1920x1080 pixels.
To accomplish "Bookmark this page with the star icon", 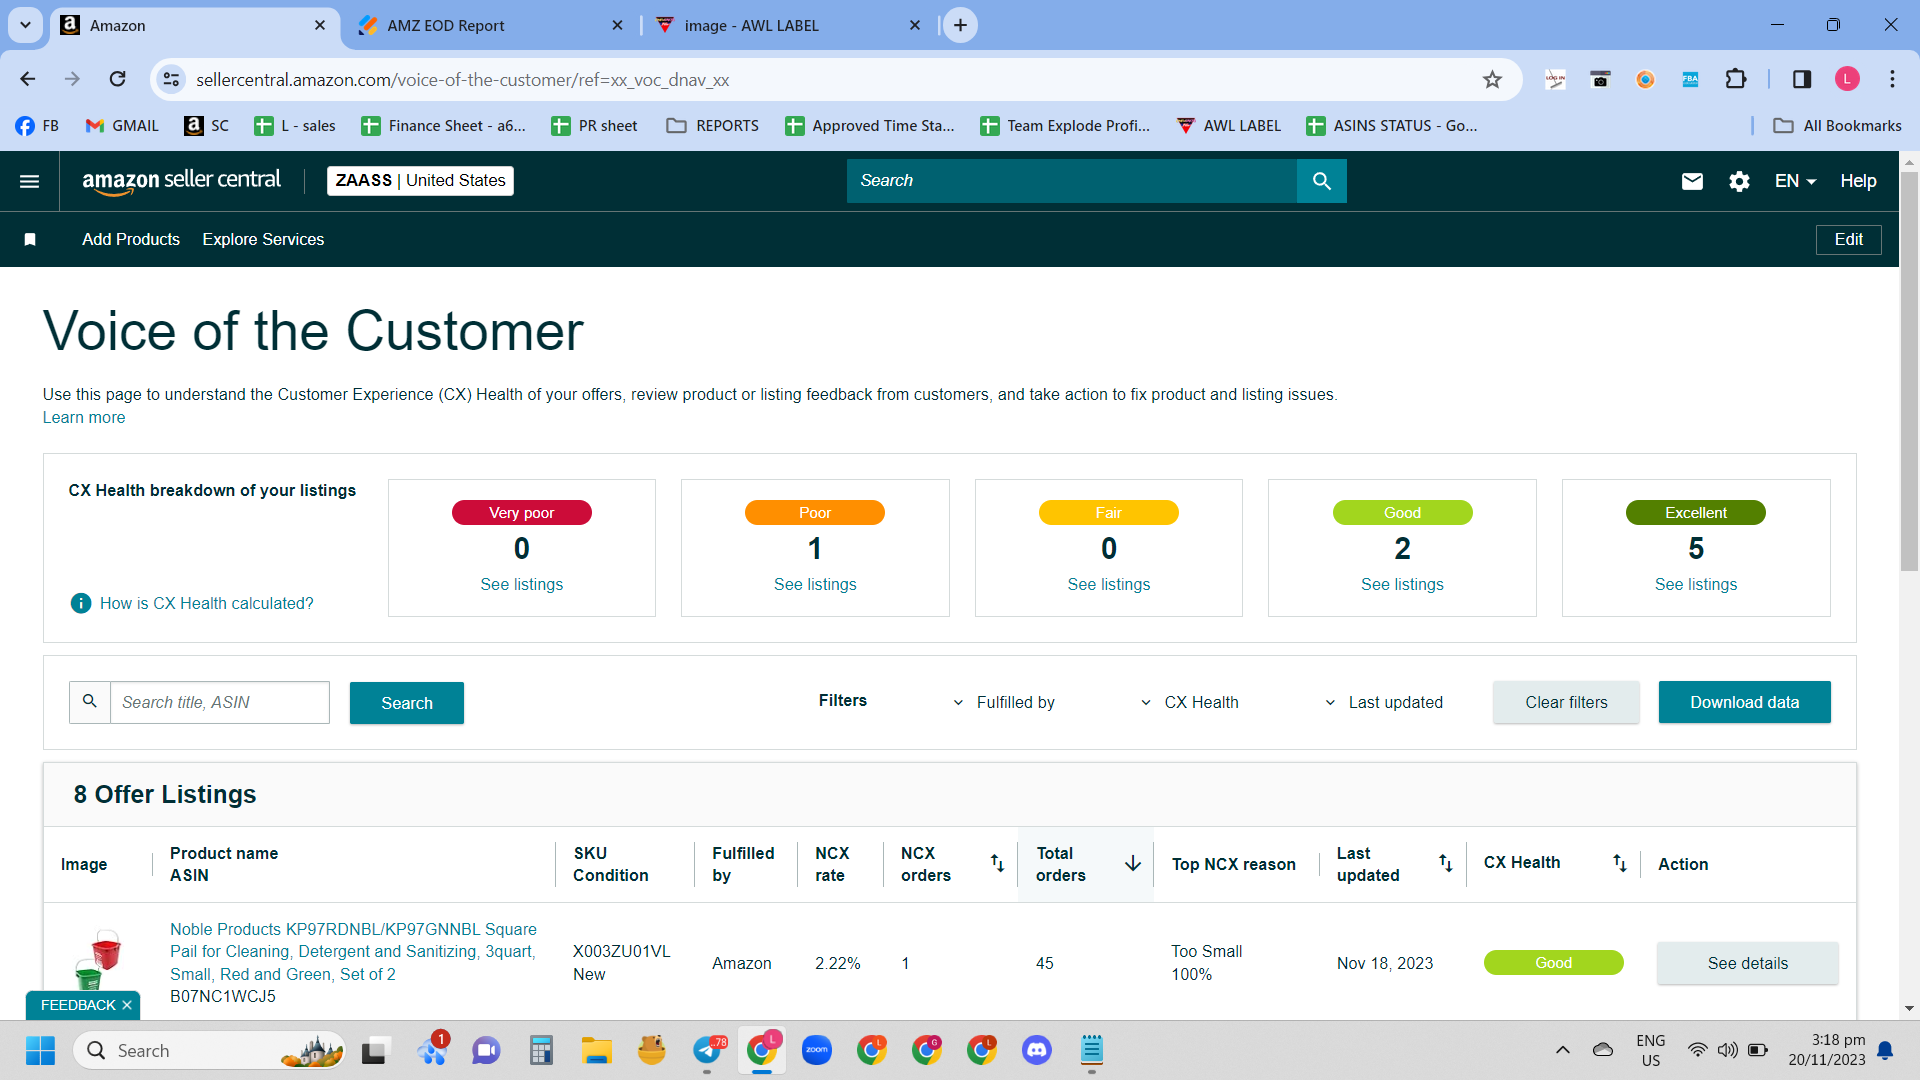I will (1492, 79).
